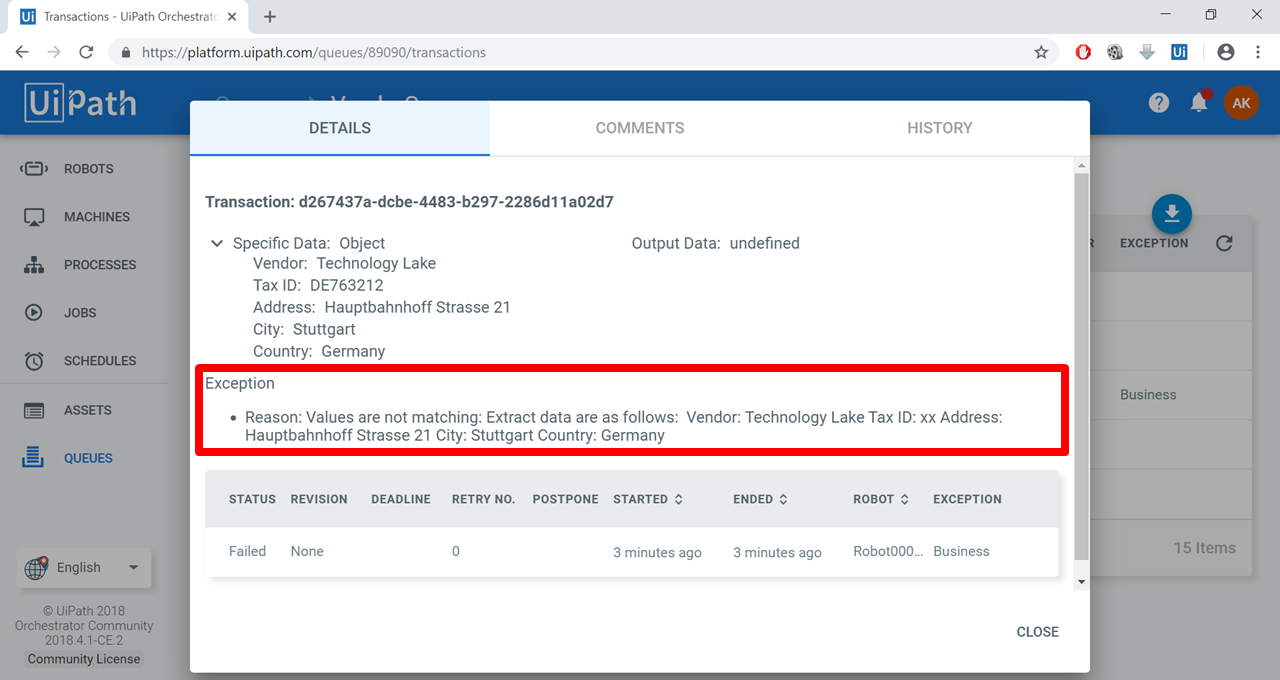1280x680 pixels.
Task: Close the Transactions browser tab
Action: 233,17
